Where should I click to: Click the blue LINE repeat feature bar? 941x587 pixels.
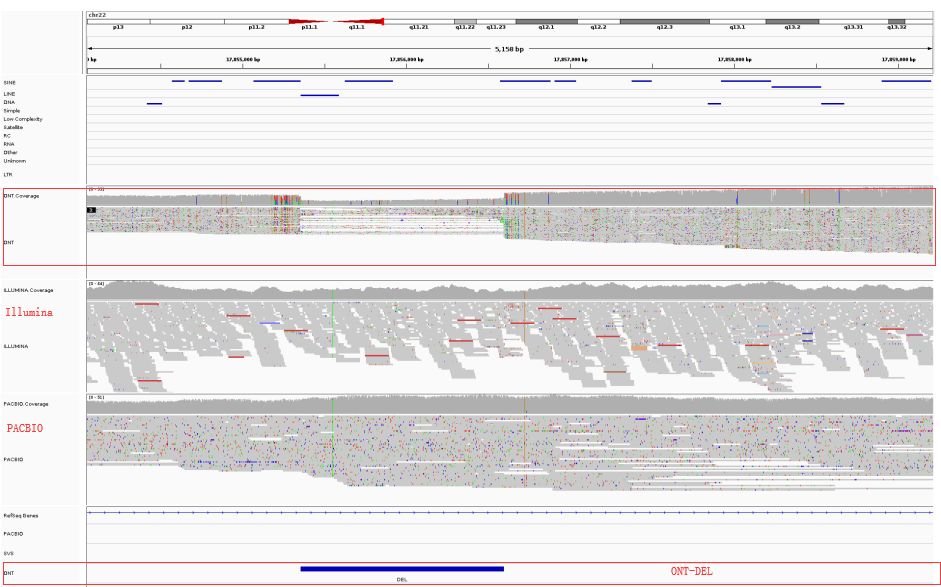pos(319,95)
